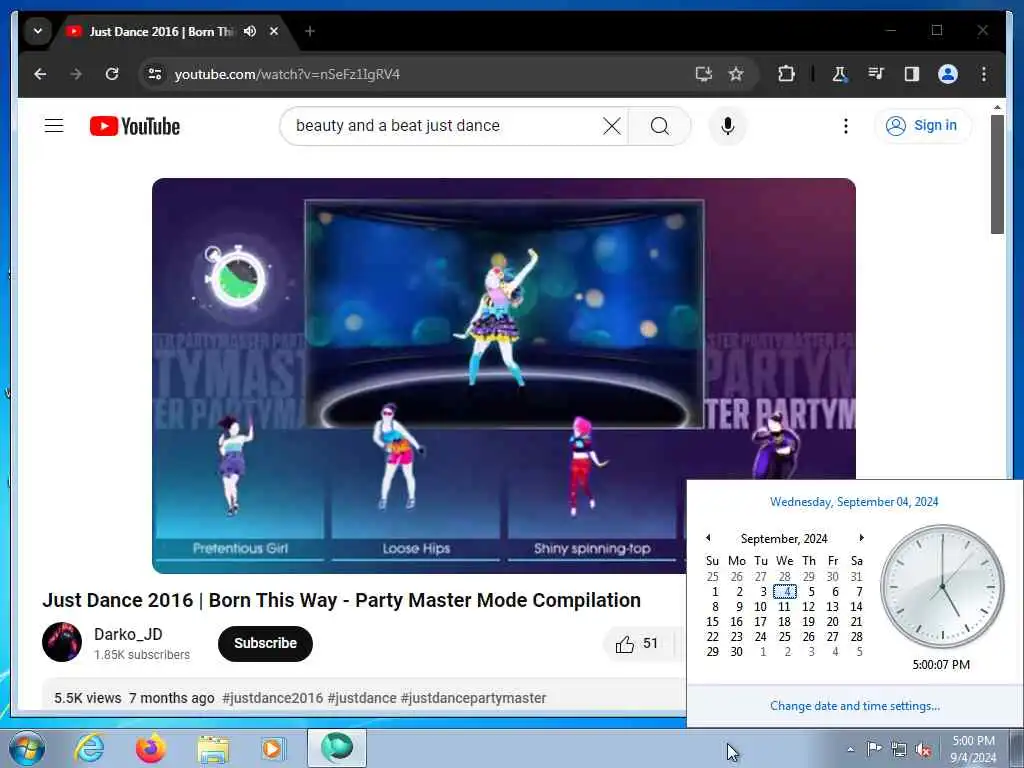Open Chrome Labs flask icon
The height and width of the screenshot is (768, 1024).
pos(839,74)
